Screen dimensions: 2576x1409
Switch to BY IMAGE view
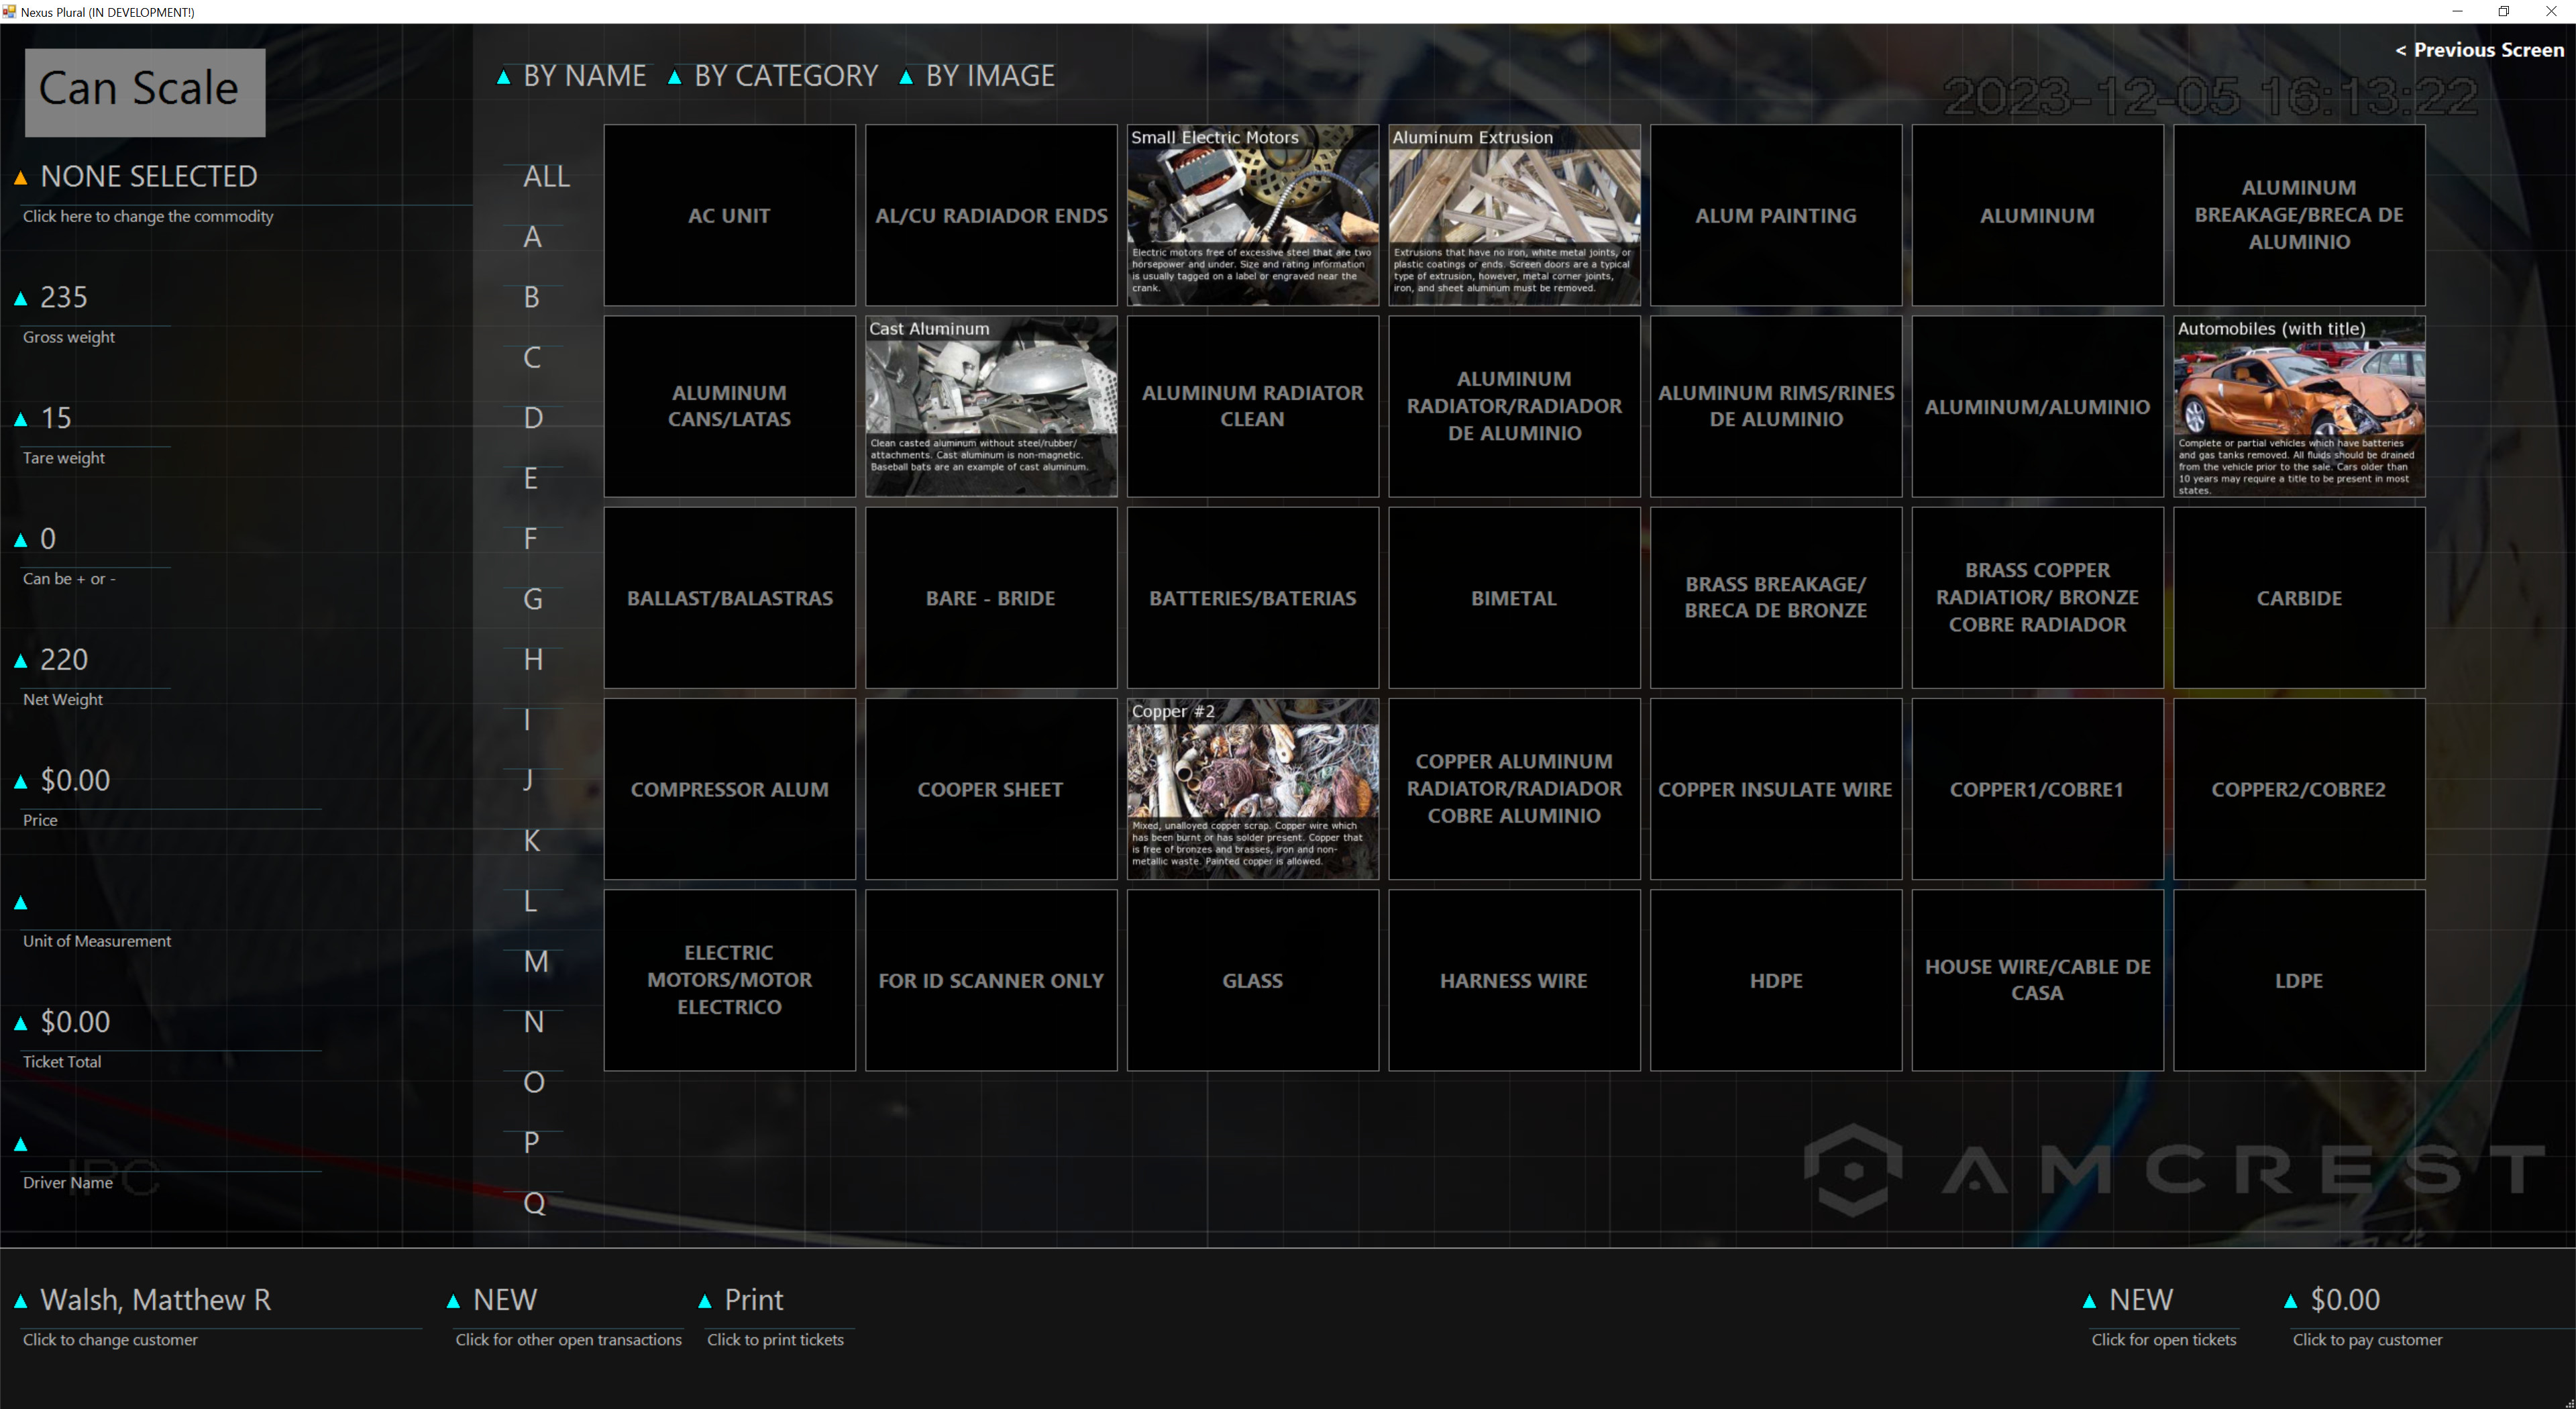tap(989, 75)
